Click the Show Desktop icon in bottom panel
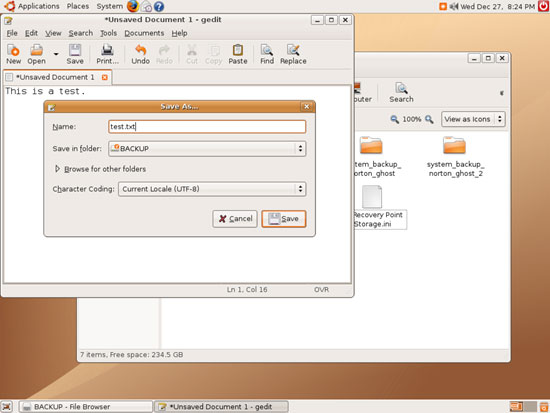Image resolution: width=550 pixels, height=413 pixels. tap(7, 407)
